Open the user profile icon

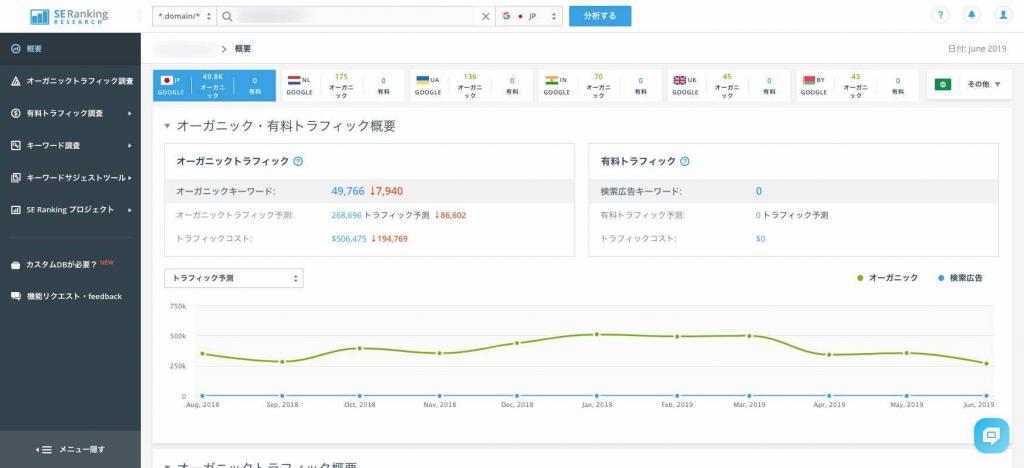coord(1003,16)
